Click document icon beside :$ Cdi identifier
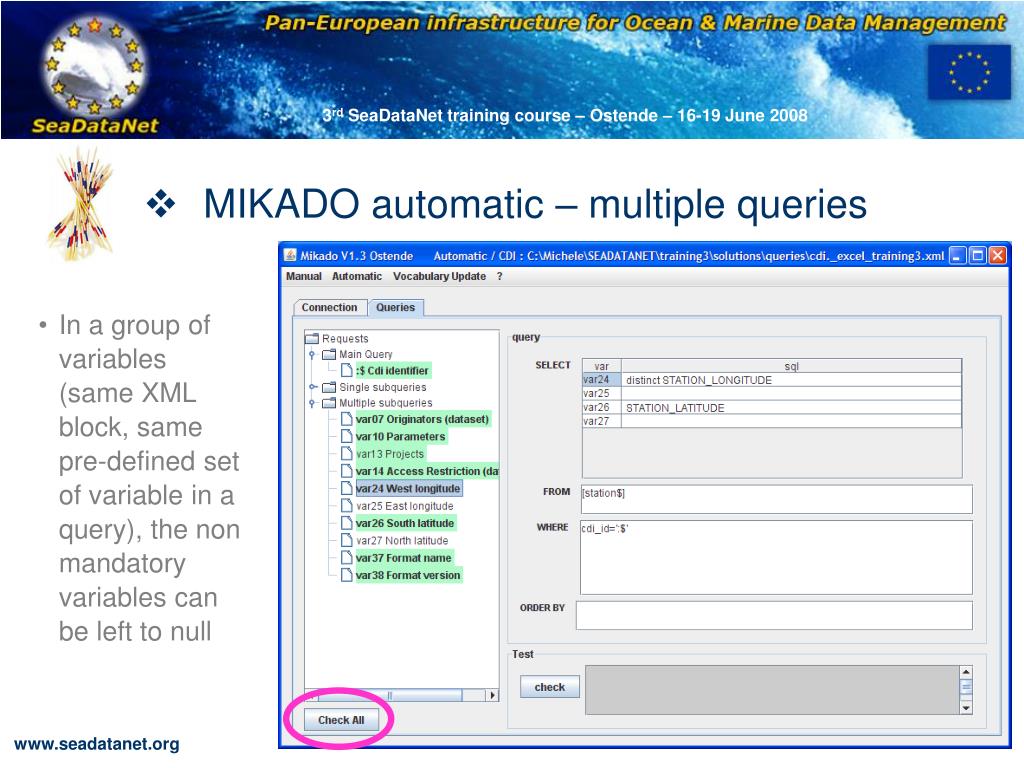 point(347,370)
